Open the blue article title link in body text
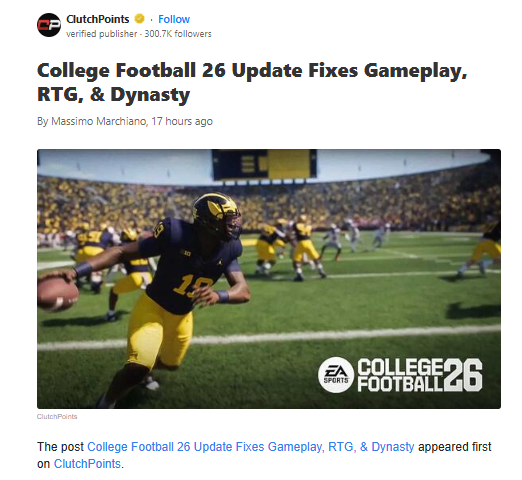This screenshot has width=522, height=480. click(251, 447)
